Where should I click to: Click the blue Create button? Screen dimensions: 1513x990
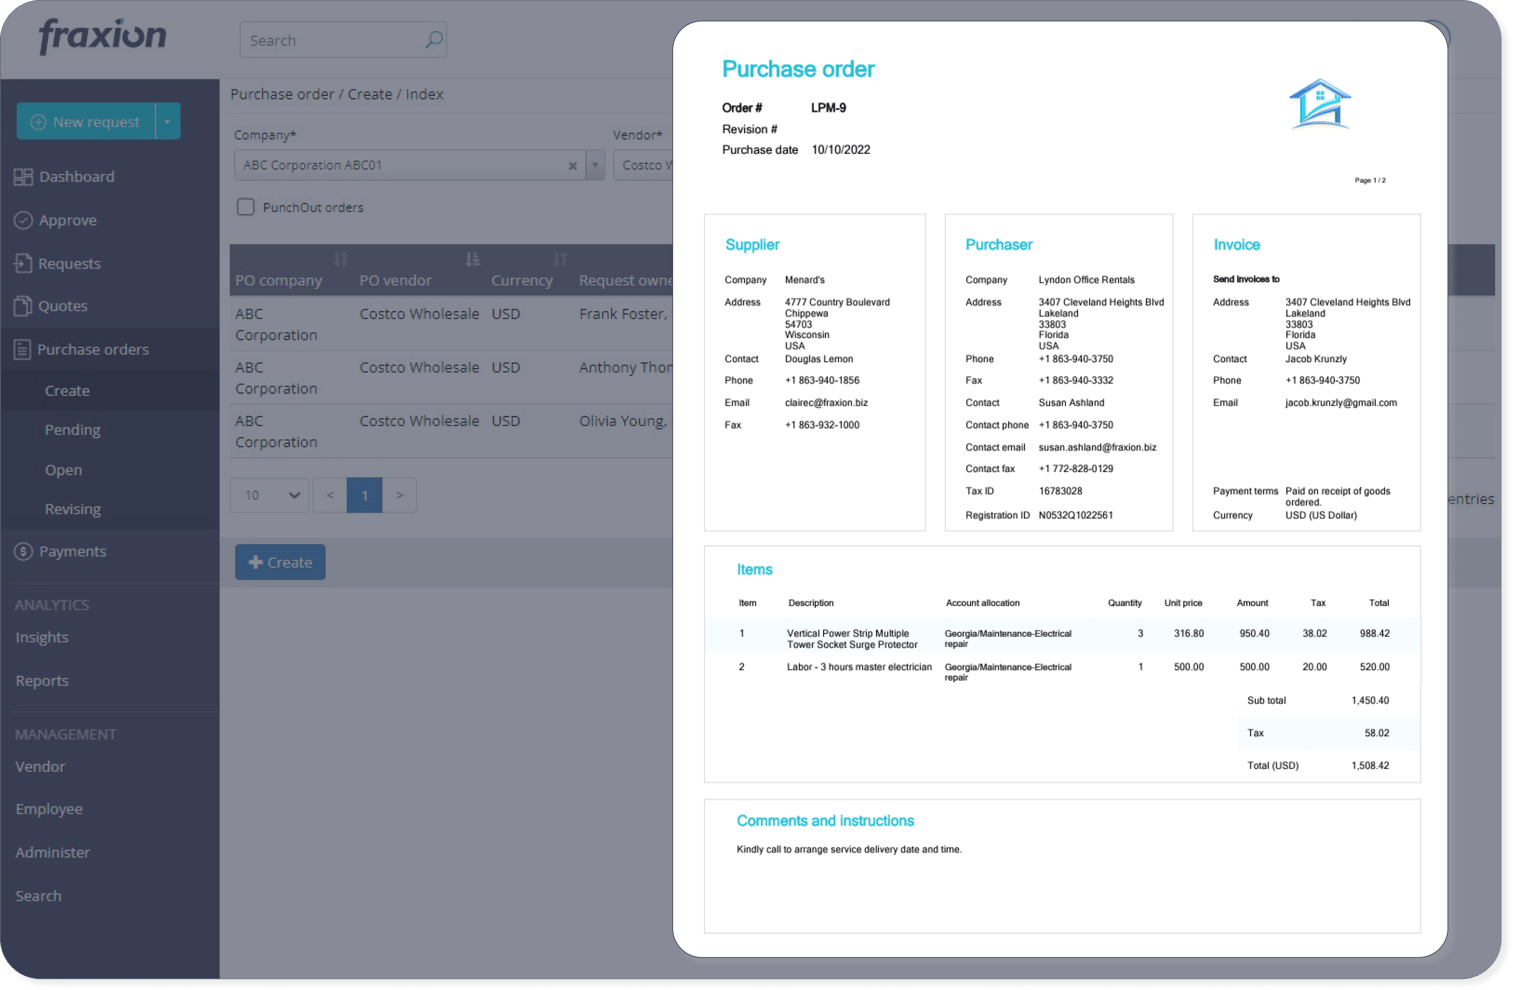tap(280, 562)
